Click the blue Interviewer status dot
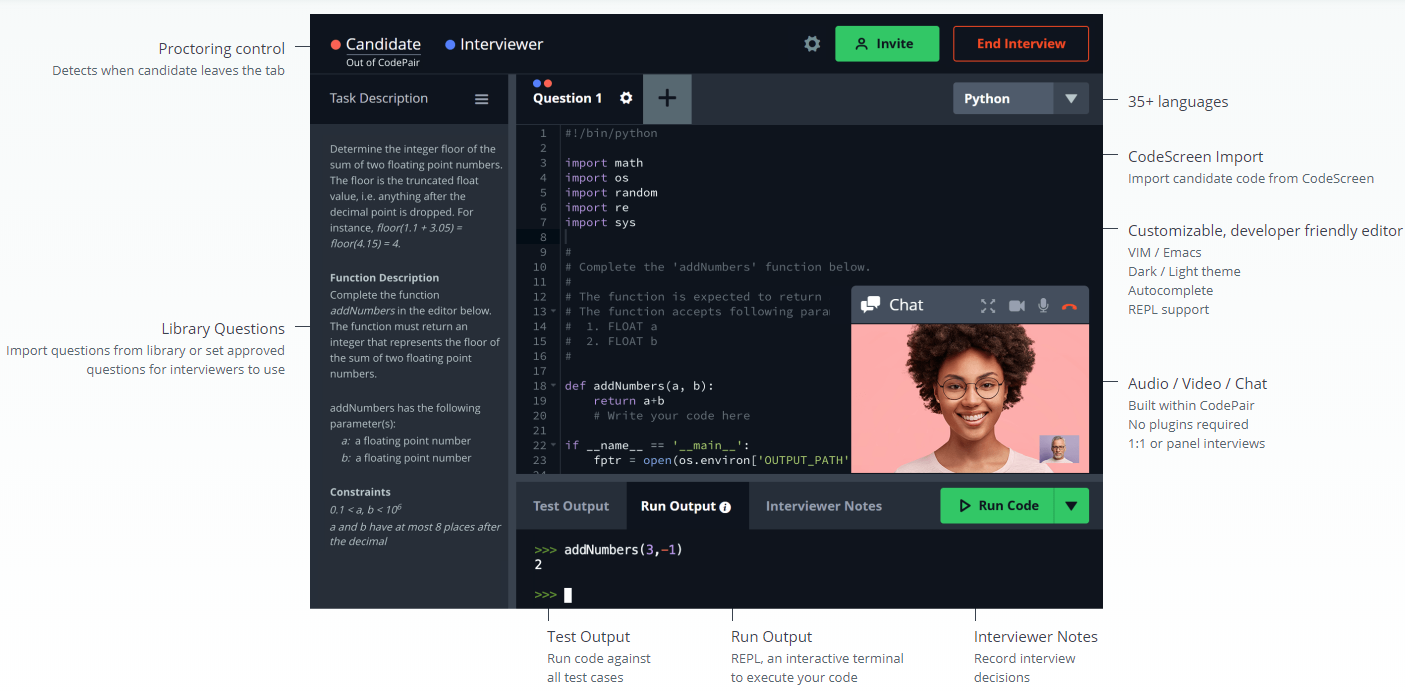 pyautogui.click(x=450, y=45)
